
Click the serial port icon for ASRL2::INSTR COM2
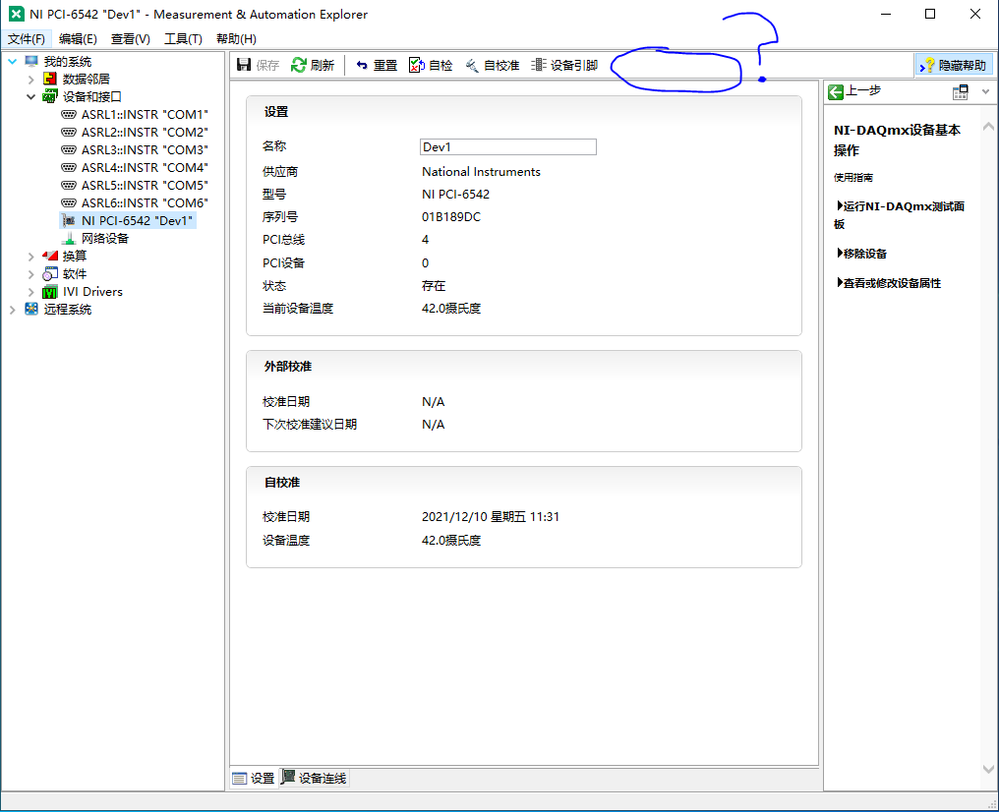coord(69,133)
